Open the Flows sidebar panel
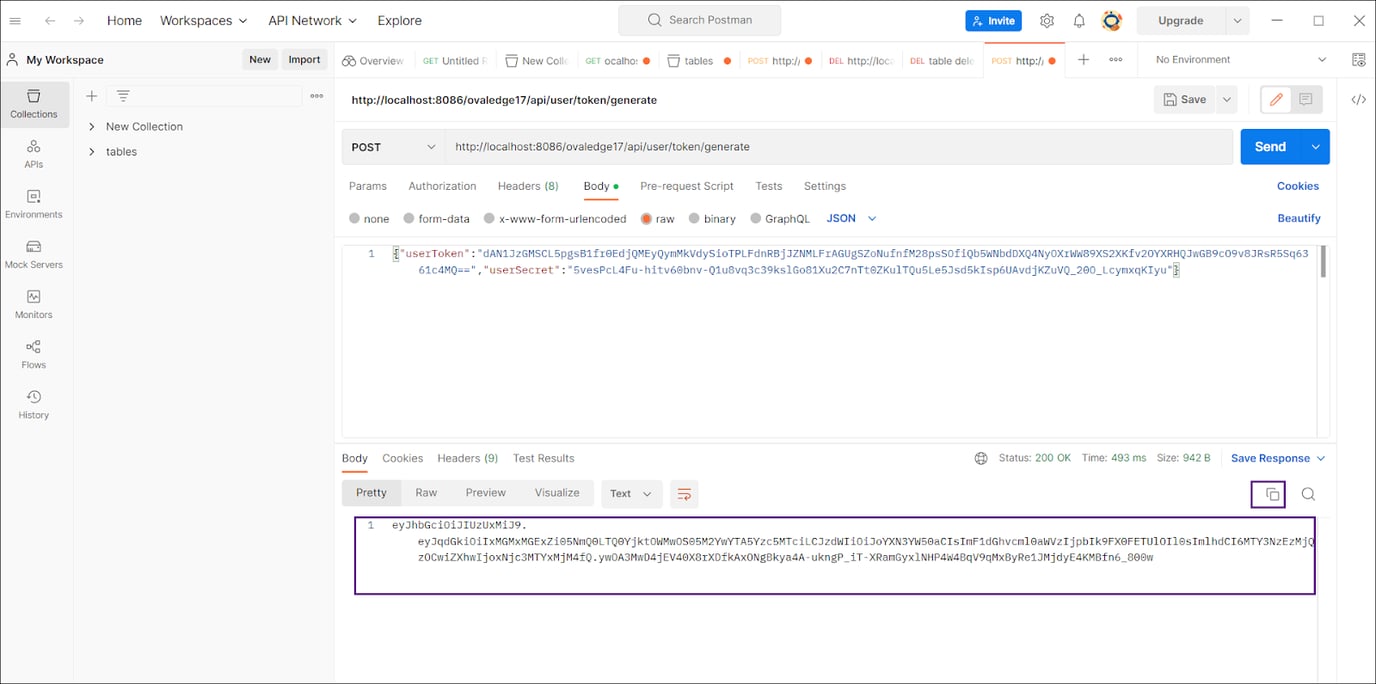This screenshot has height=684, width=1376. coord(33,353)
